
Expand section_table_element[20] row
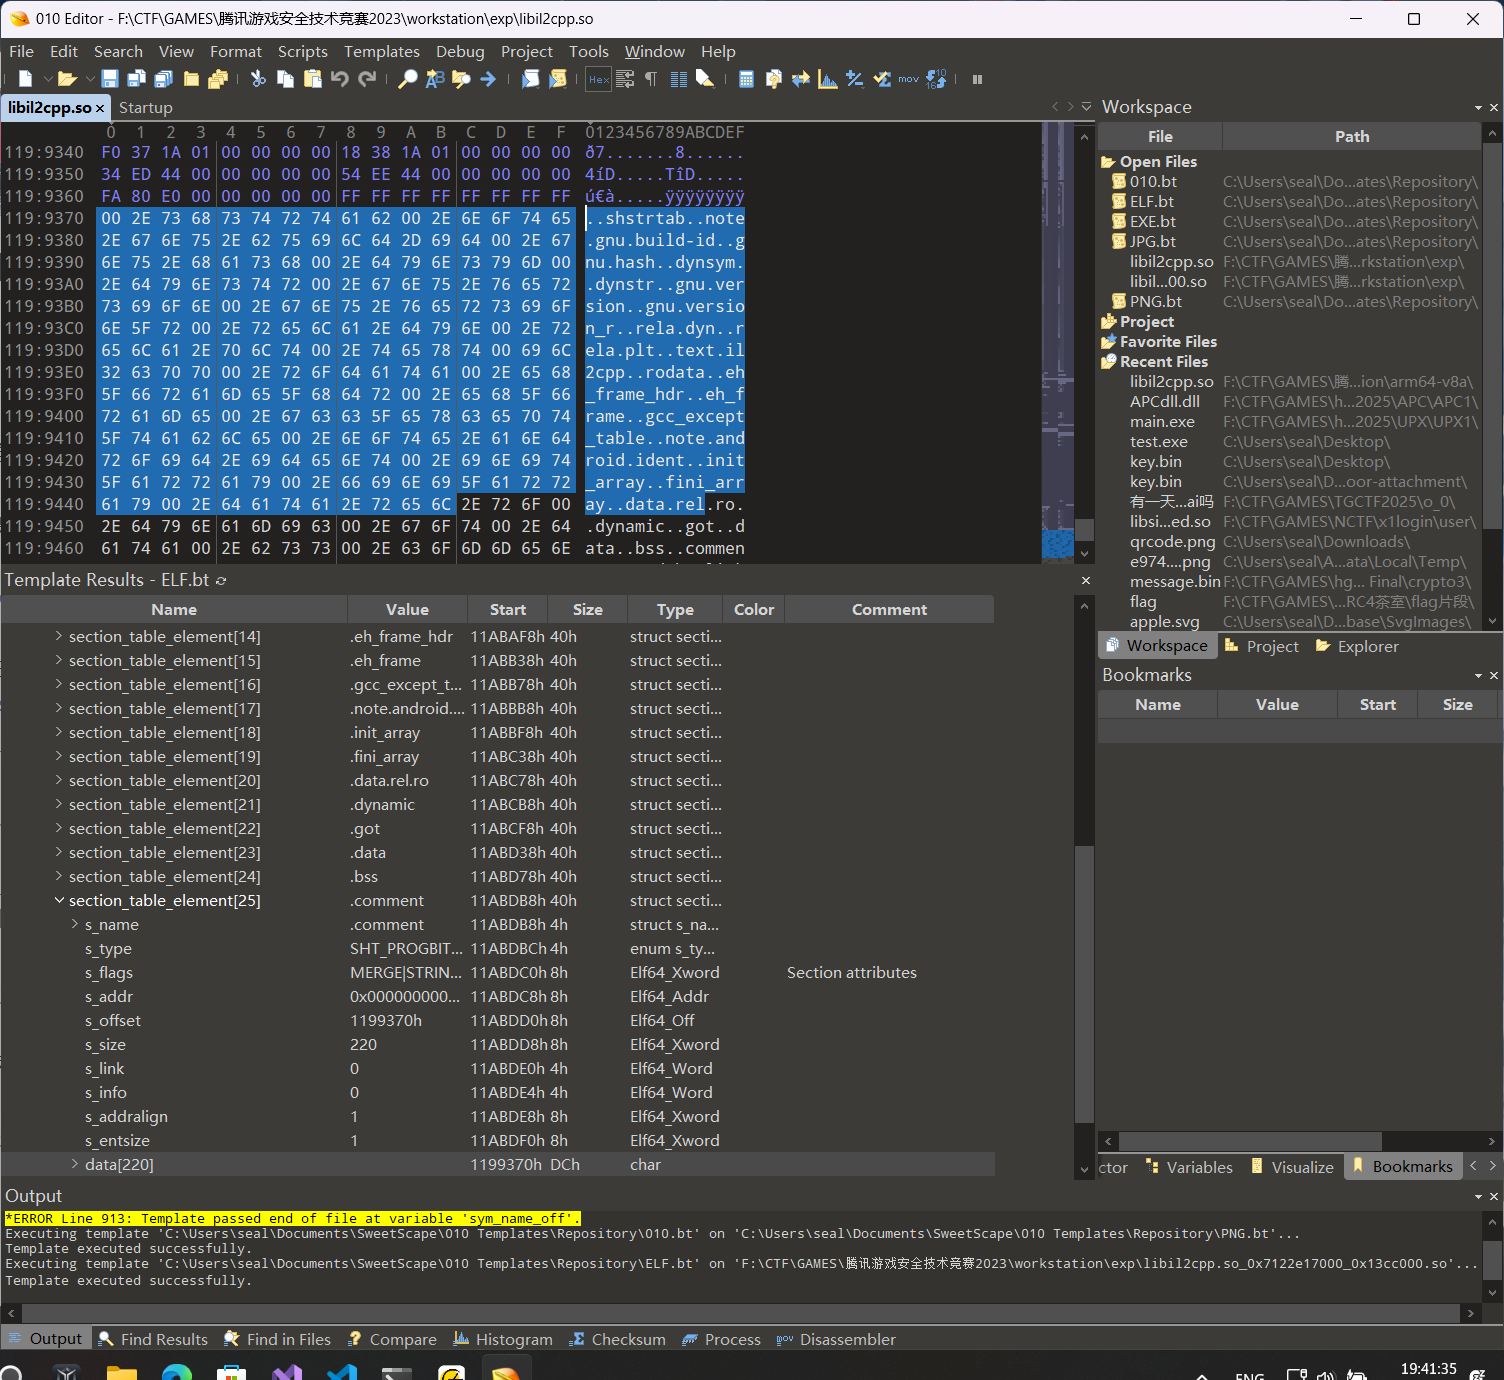click(59, 781)
